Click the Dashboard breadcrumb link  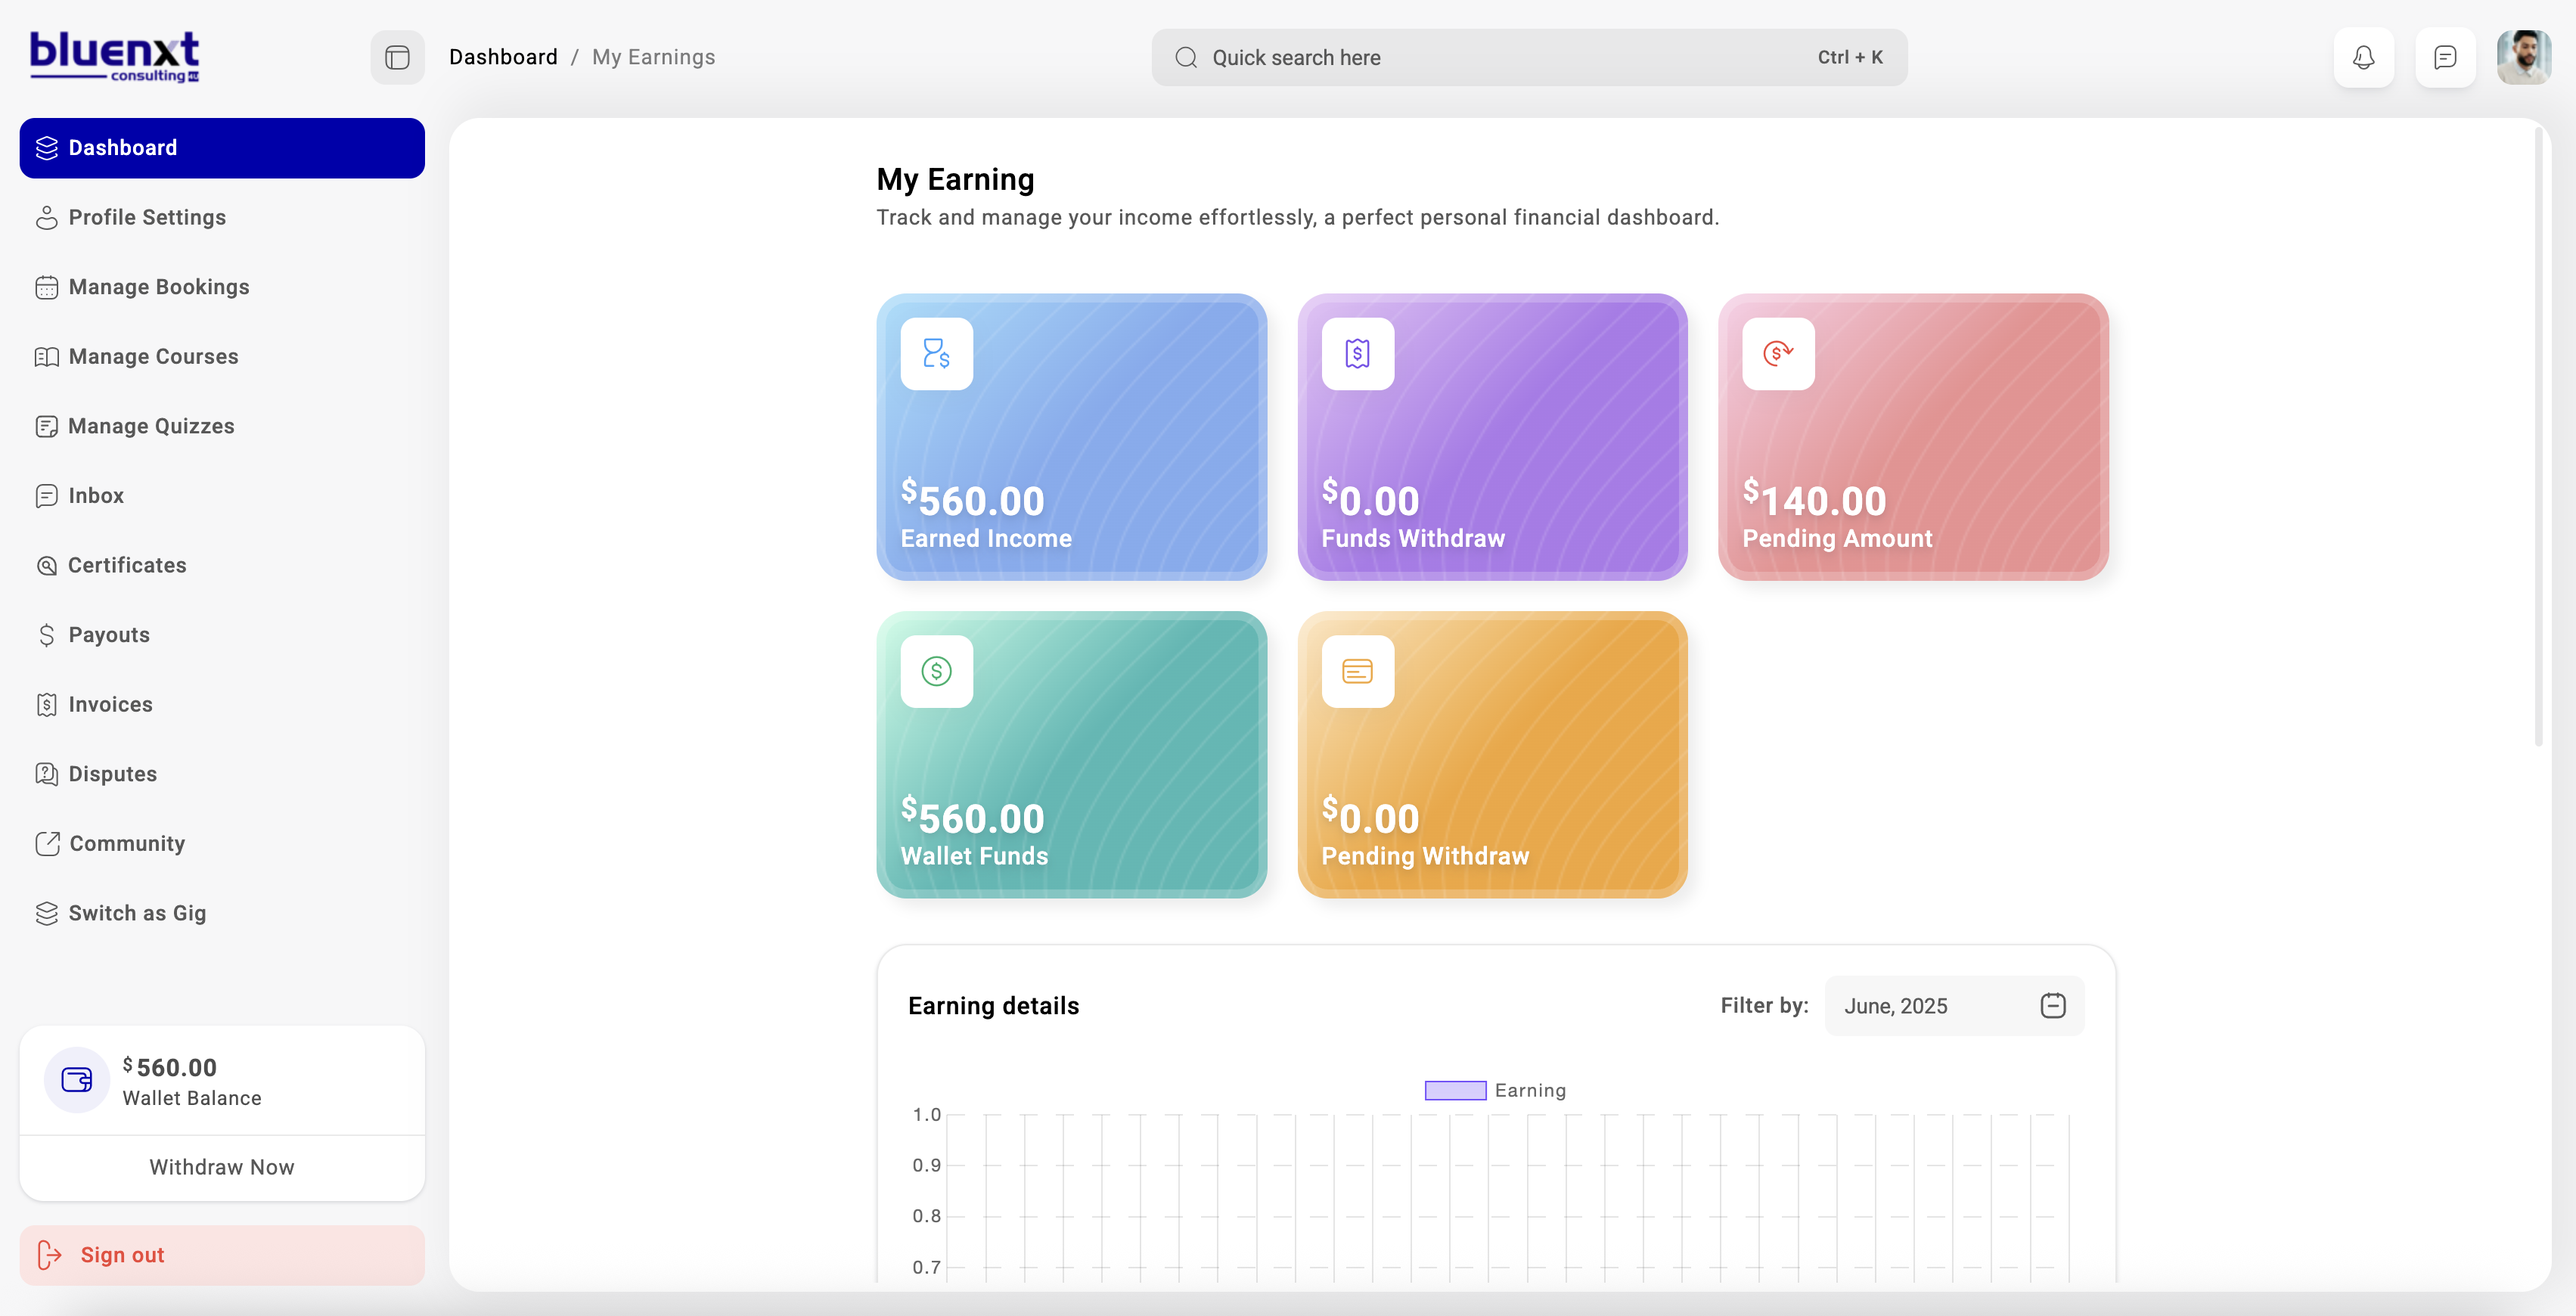pyautogui.click(x=503, y=57)
